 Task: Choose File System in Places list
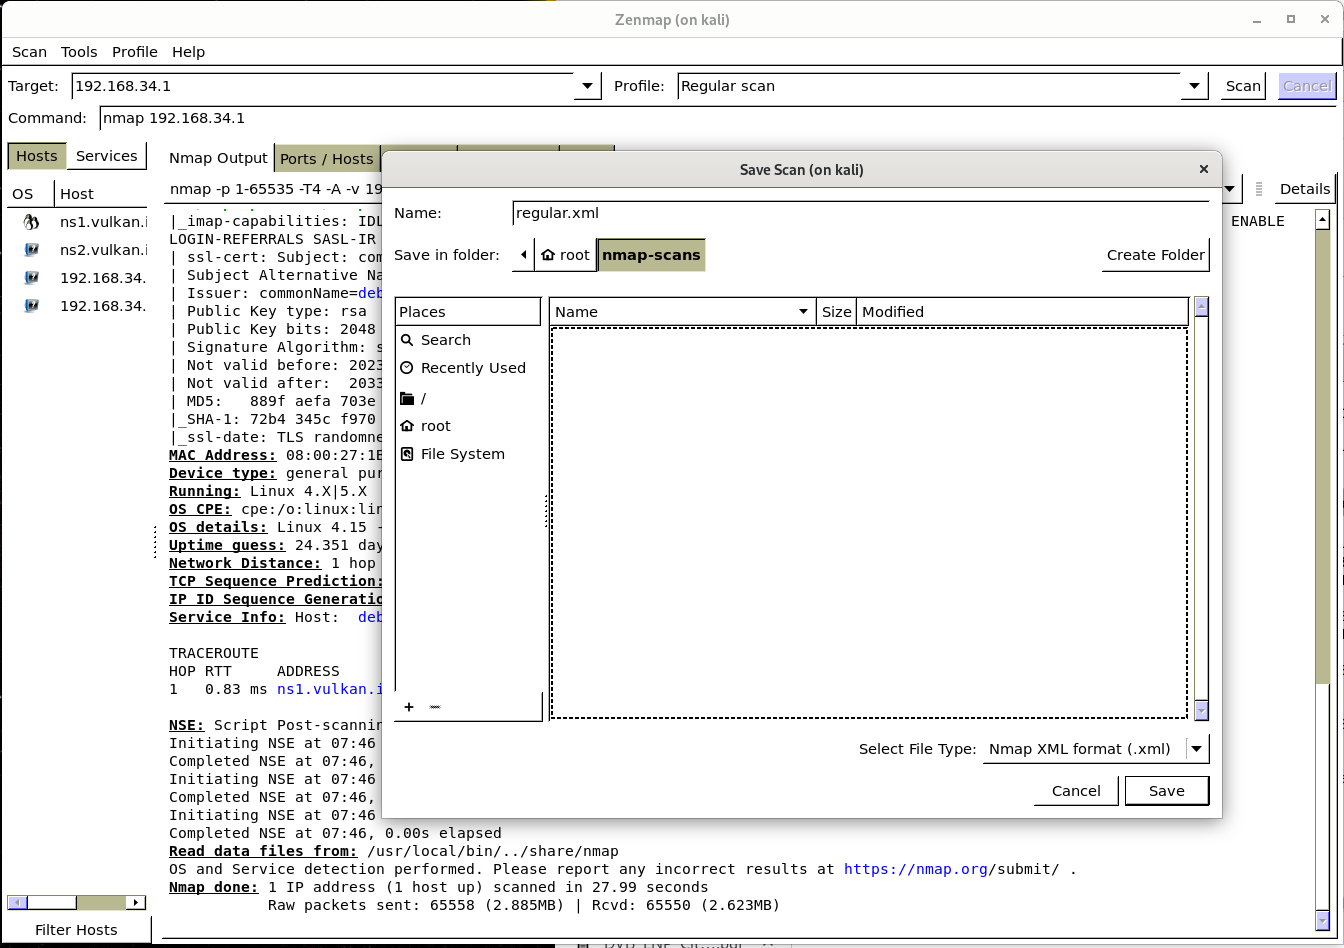pos(462,454)
